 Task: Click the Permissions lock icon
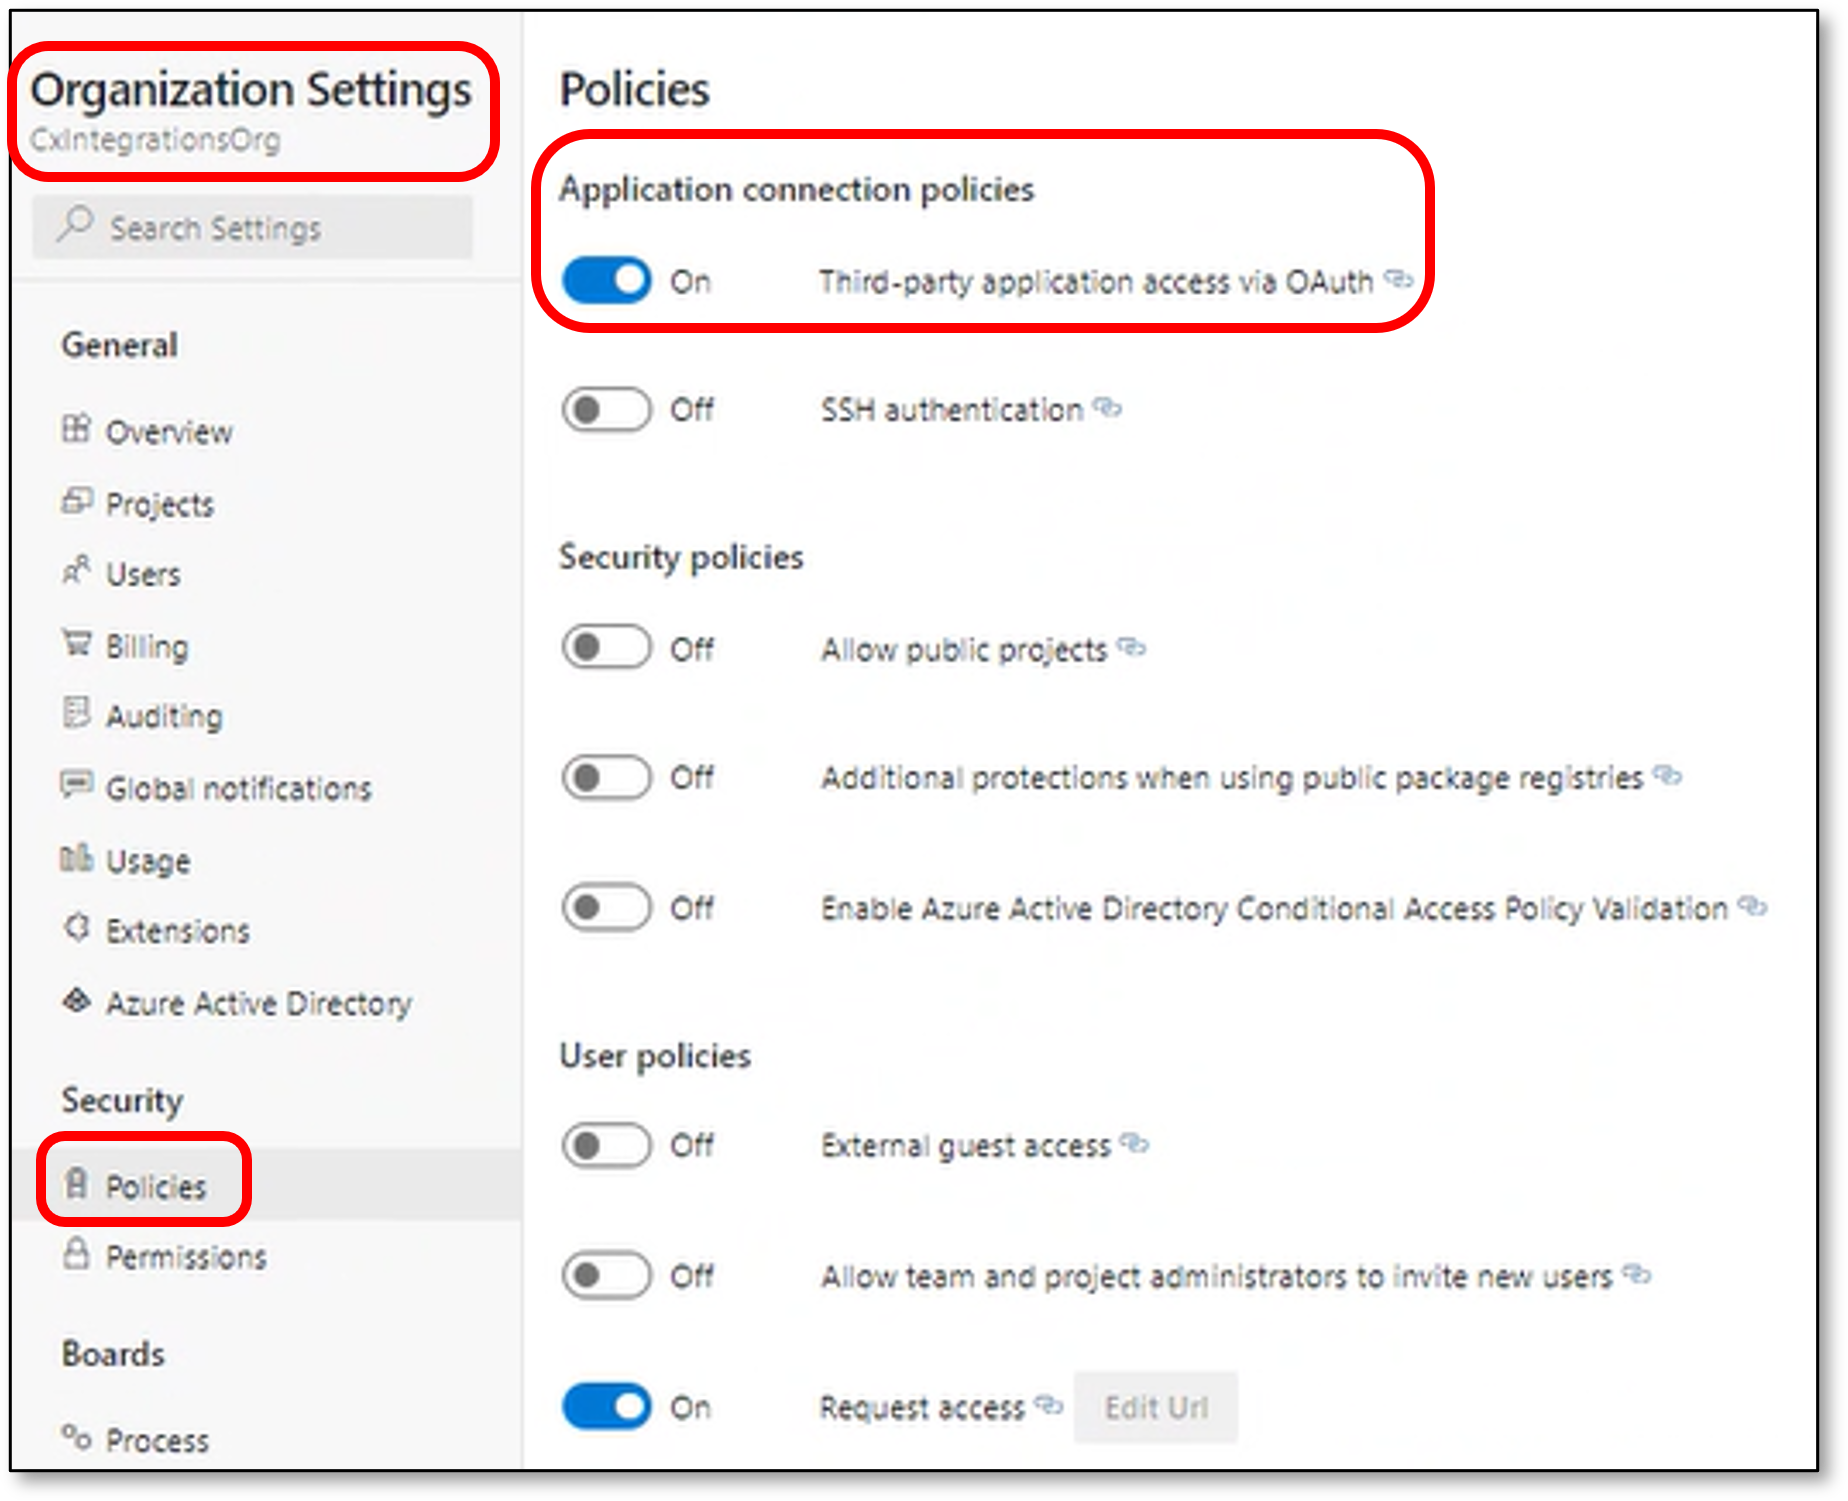point(76,1254)
